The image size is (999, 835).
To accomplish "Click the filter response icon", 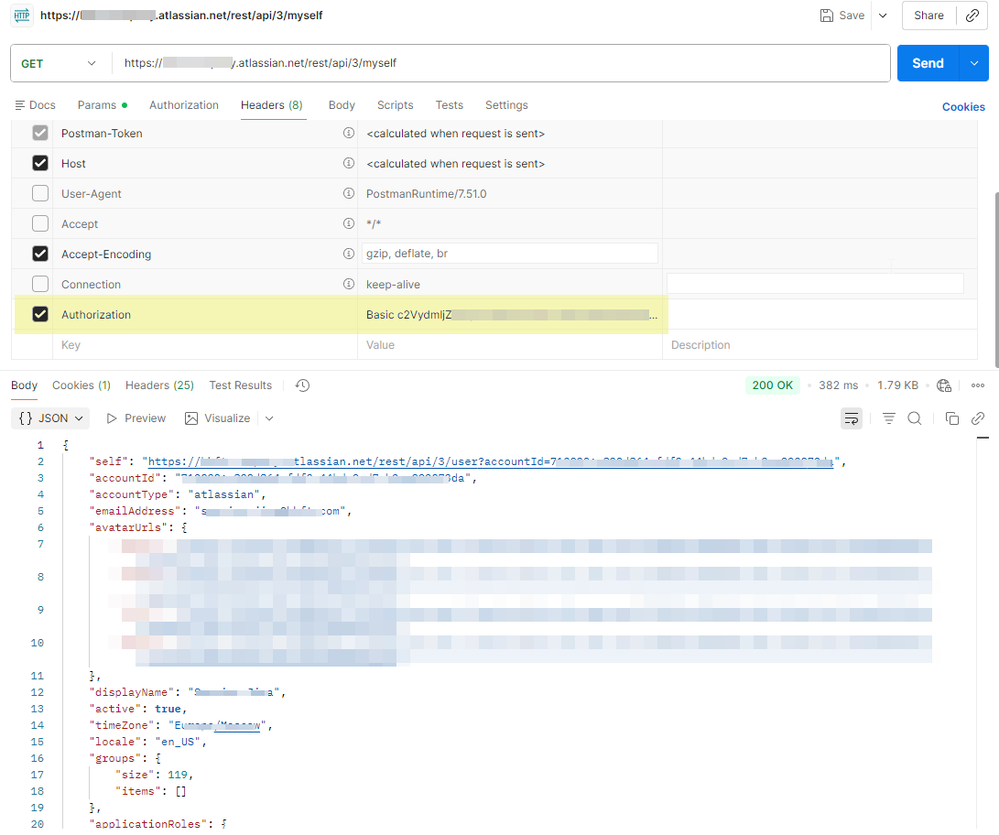I will [889, 418].
